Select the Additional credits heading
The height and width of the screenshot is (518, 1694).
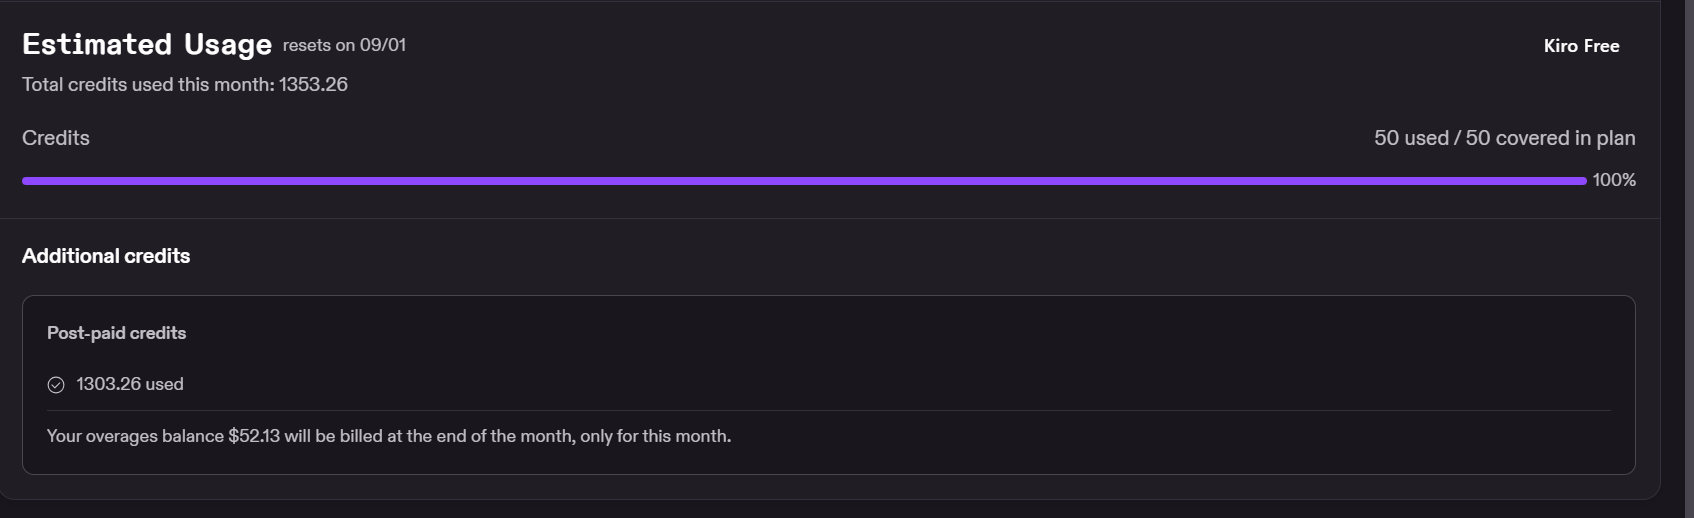click(106, 256)
